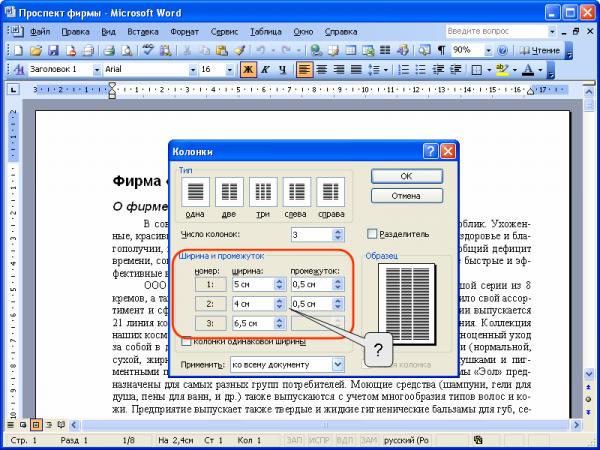Set Center paragraph alignment
The height and width of the screenshot is (450, 600).
(322, 70)
